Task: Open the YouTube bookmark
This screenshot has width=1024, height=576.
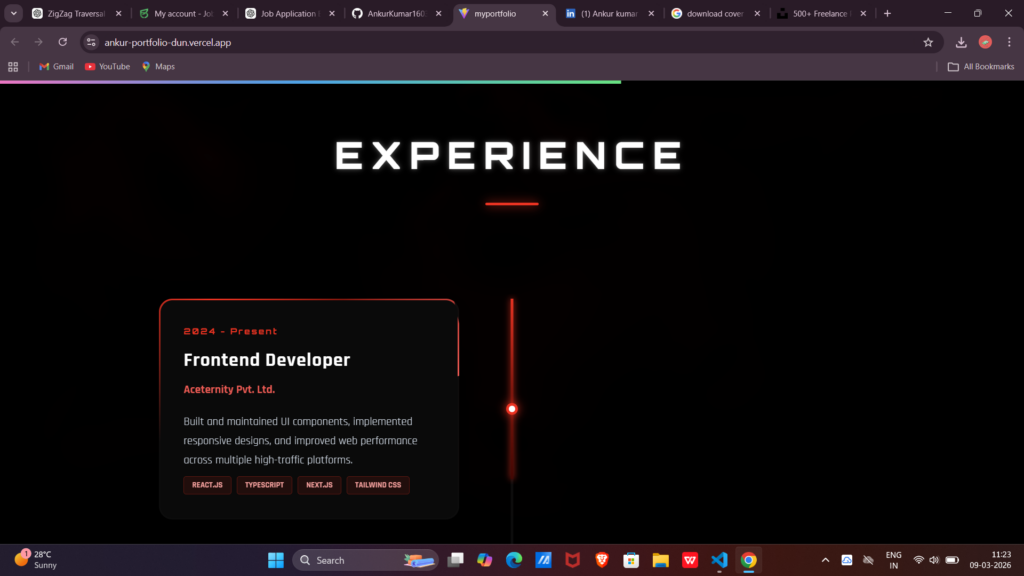Action: [x=107, y=67]
